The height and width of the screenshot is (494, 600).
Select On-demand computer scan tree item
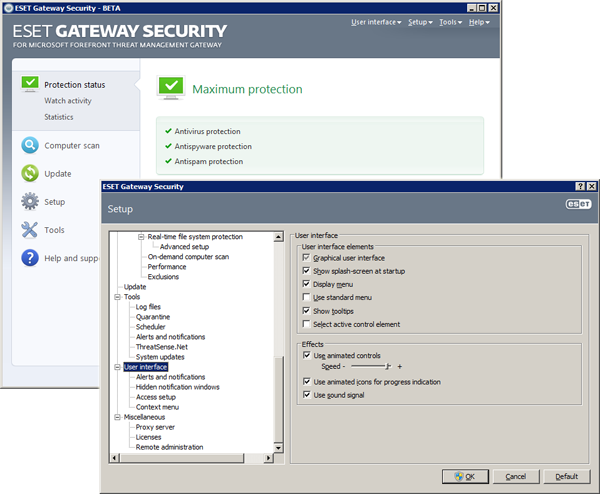coord(188,256)
